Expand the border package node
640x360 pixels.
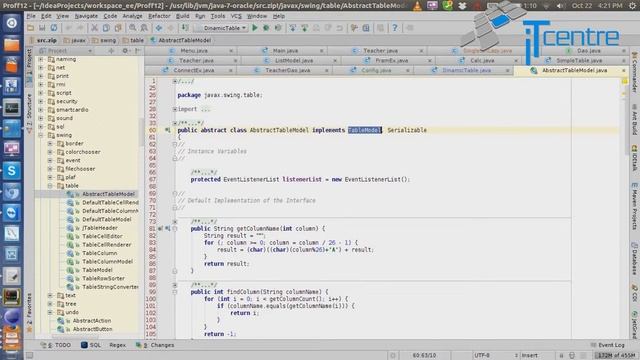(50, 144)
